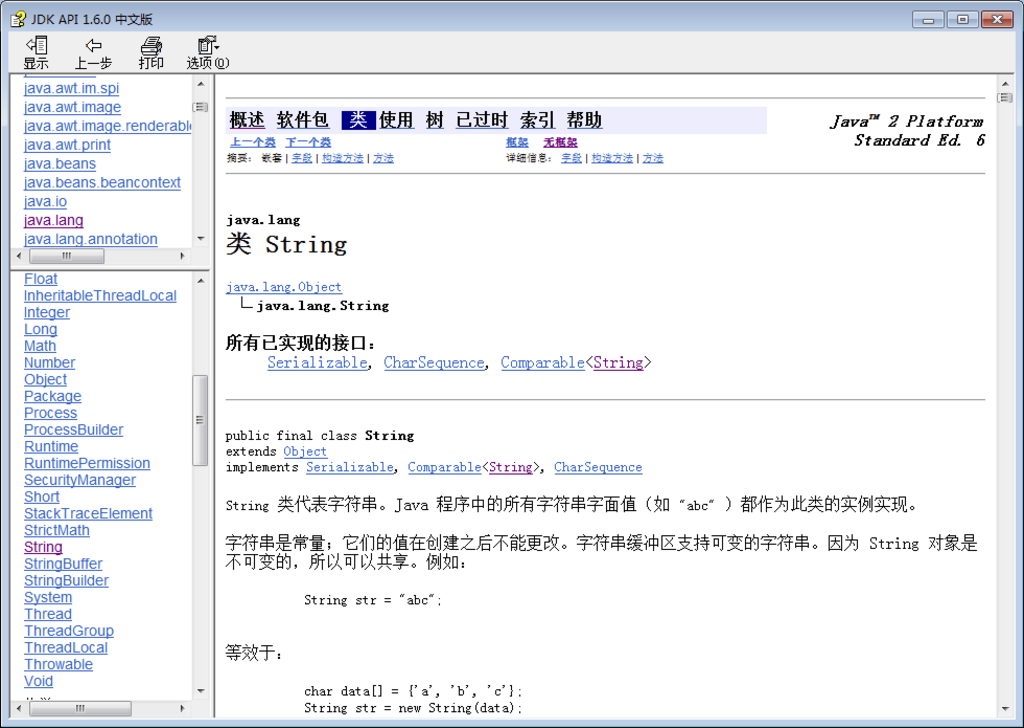Open the RuntimePermission class
The image size is (1024, 728).
pos(87,464)
